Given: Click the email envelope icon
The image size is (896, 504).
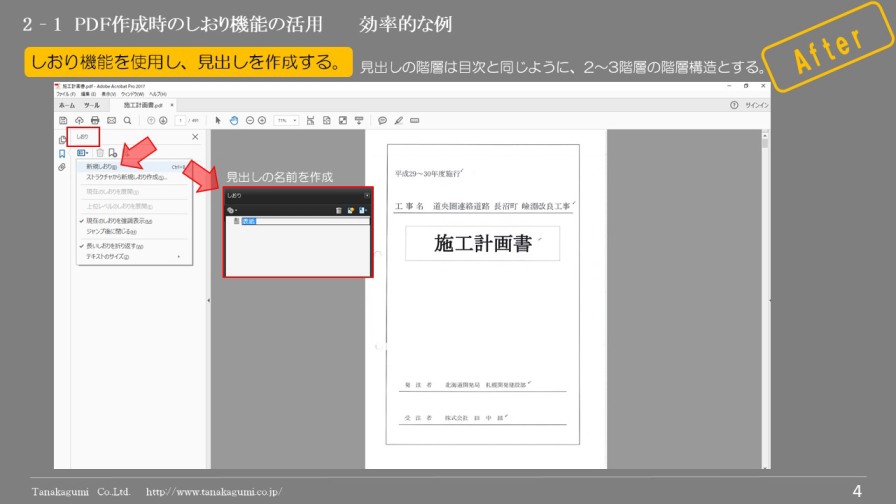Looking at the screenshot, I should pyautogui.click(x=111, y=120).
